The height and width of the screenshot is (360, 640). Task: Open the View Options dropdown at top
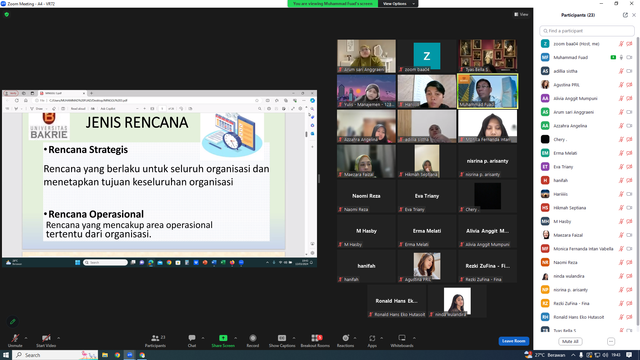pos(398,4)
